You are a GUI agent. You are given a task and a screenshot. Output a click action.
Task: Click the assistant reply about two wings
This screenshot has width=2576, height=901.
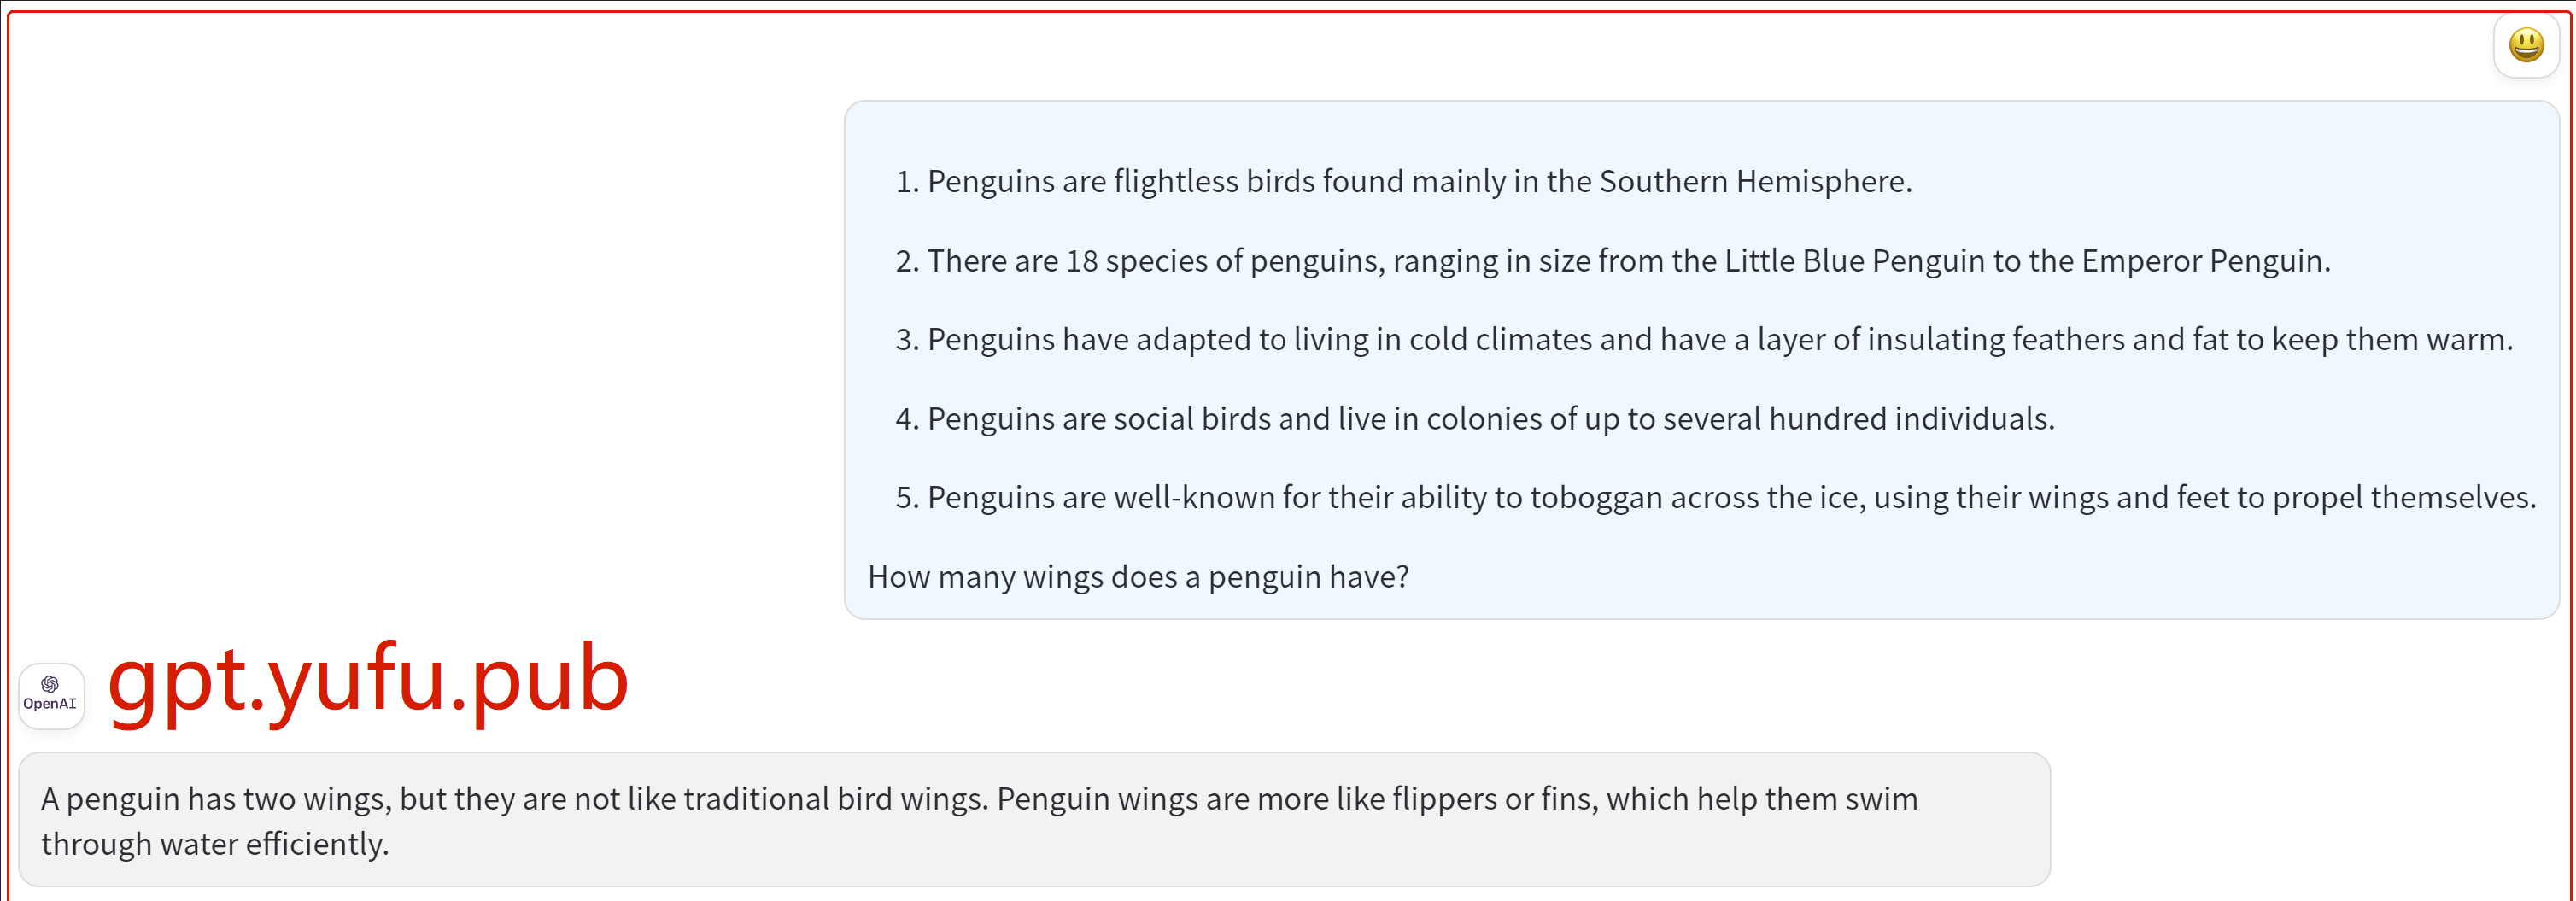tap(1034, 820)
